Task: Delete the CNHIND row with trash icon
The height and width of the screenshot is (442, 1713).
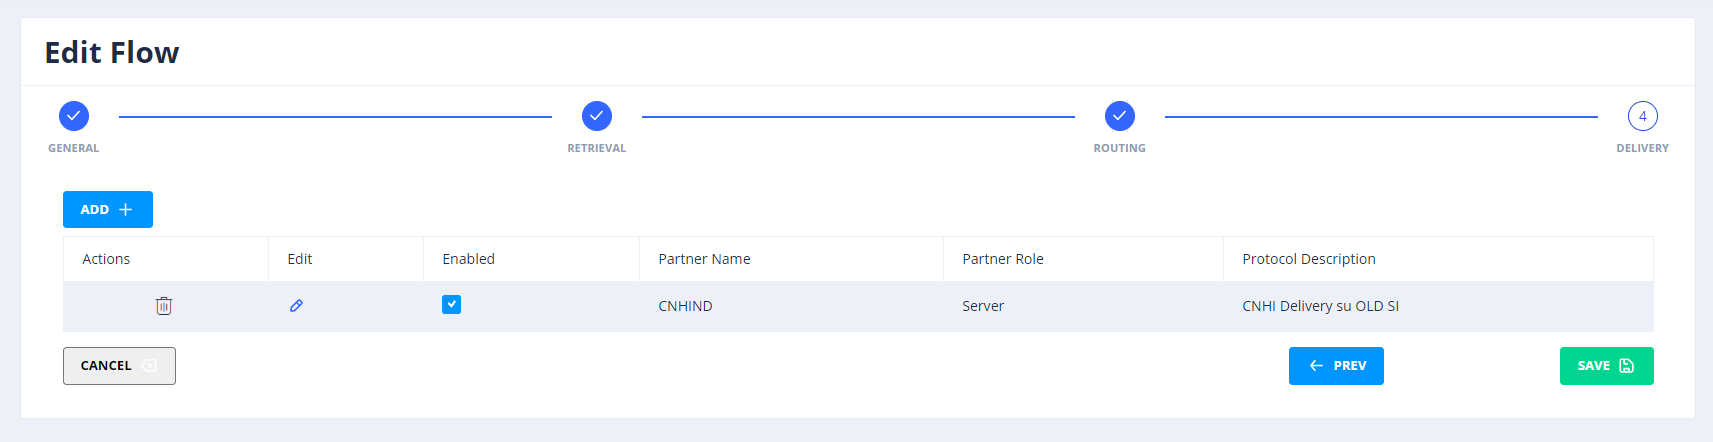Action: [x=164, y=306]
